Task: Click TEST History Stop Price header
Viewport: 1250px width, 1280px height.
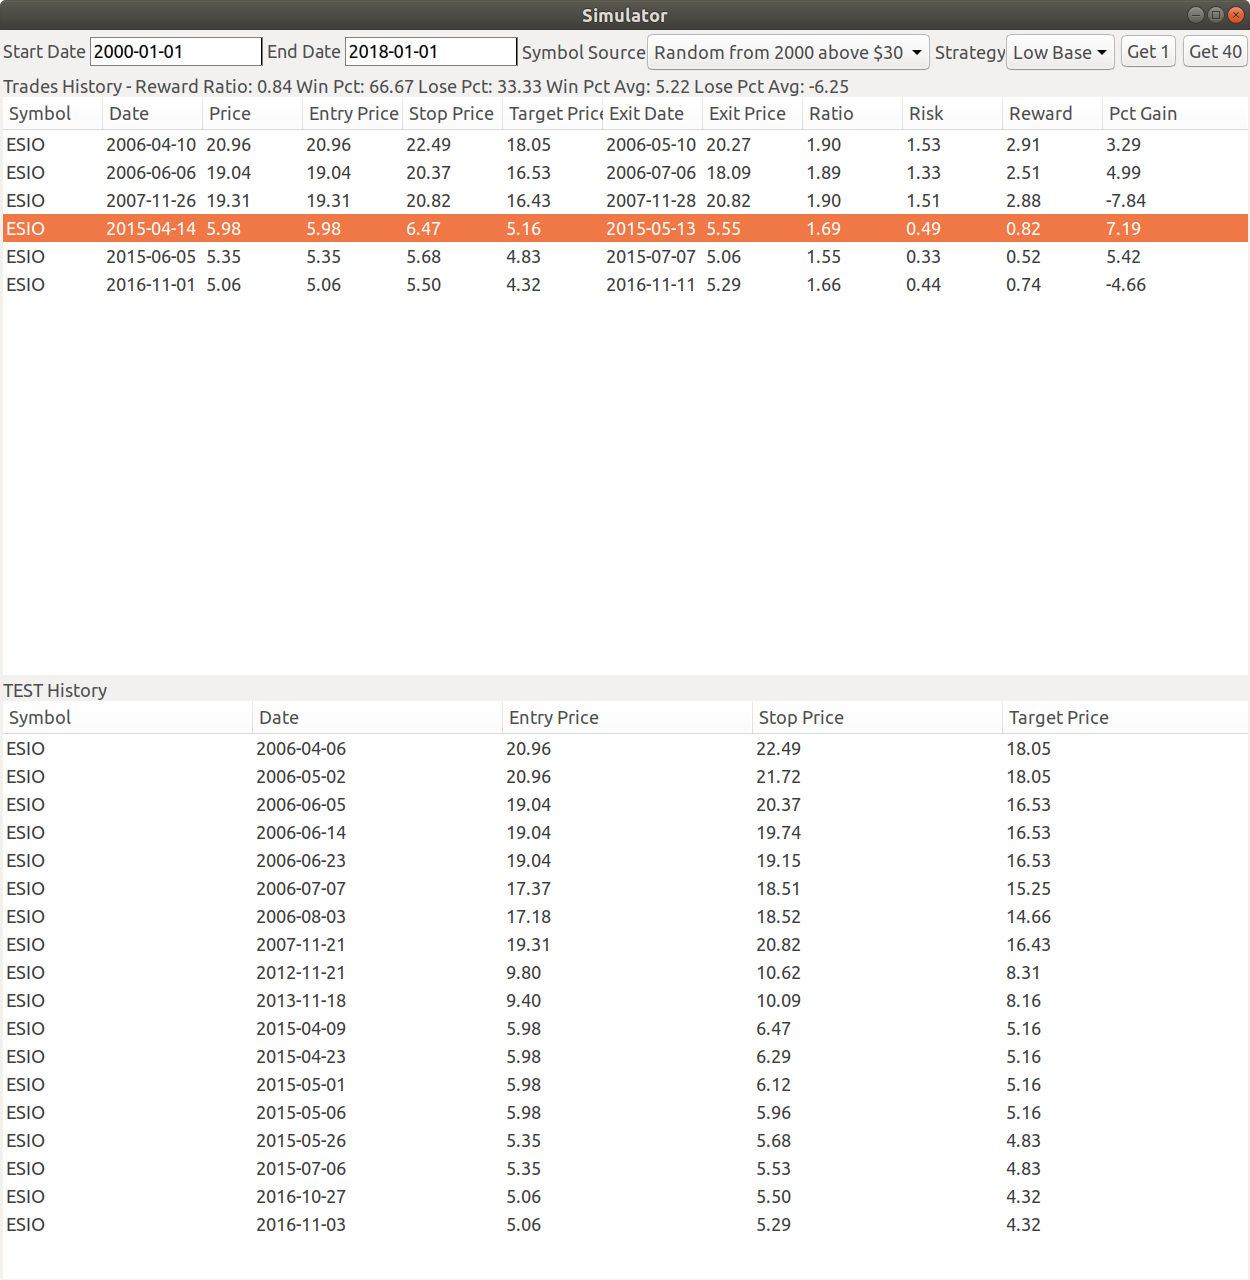Action: 877,718
